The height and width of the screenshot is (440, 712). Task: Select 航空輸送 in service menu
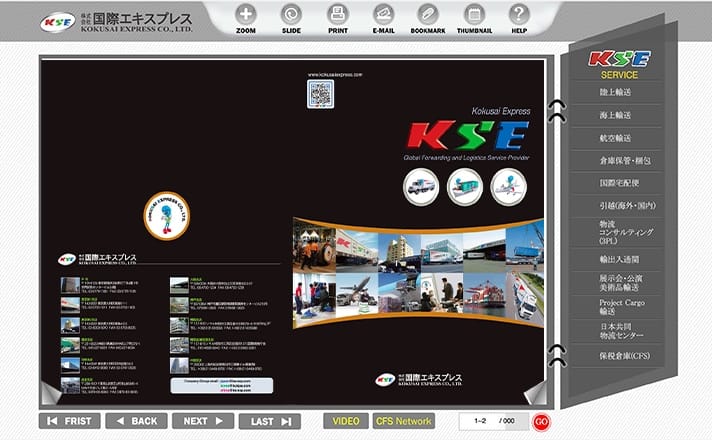[615, 138]
